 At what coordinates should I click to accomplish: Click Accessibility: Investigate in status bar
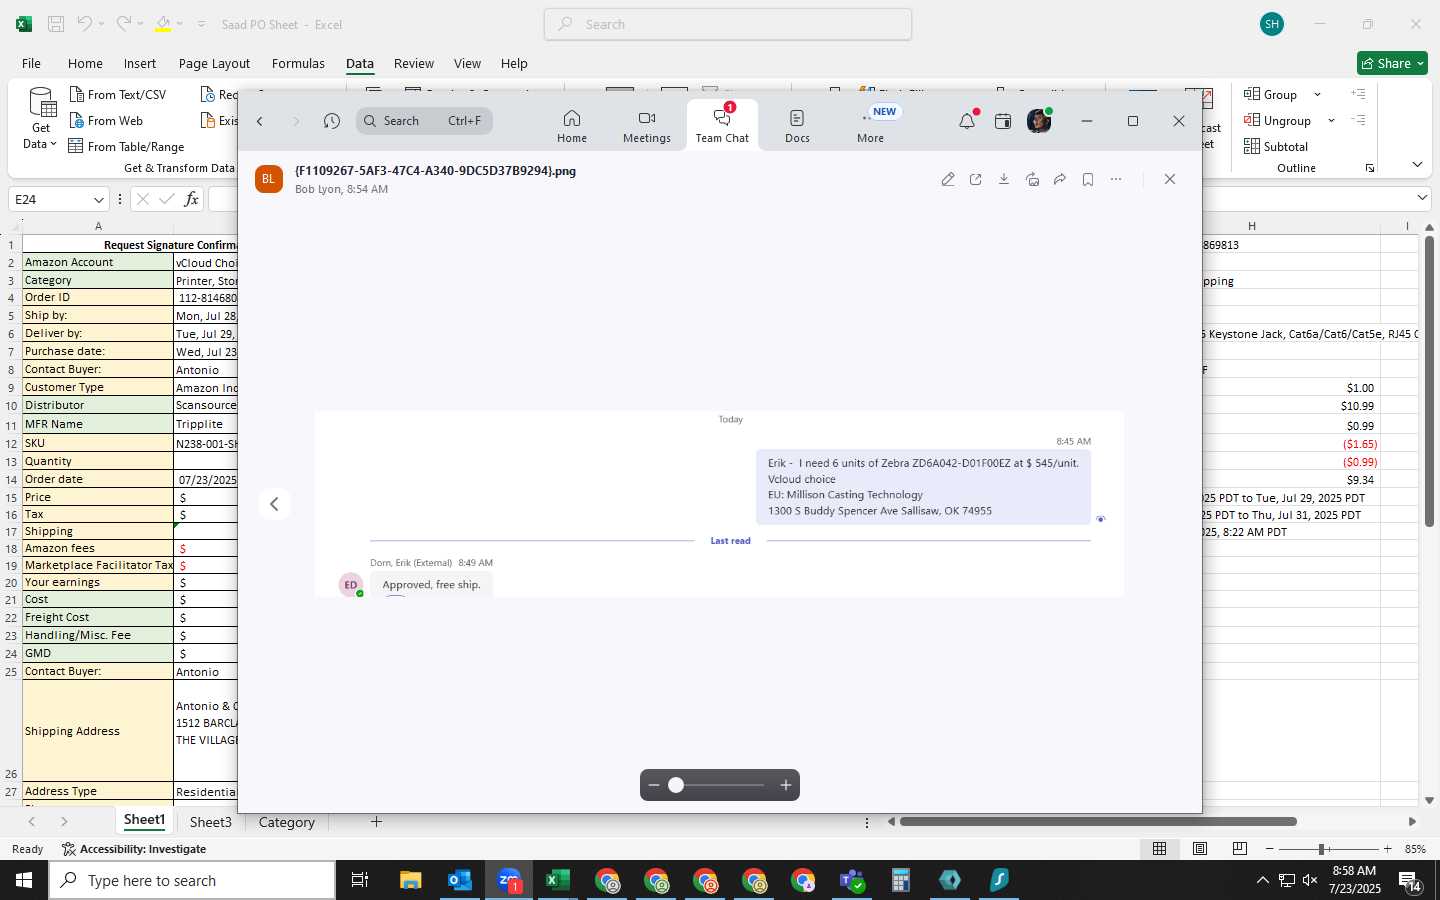point(134,849)
